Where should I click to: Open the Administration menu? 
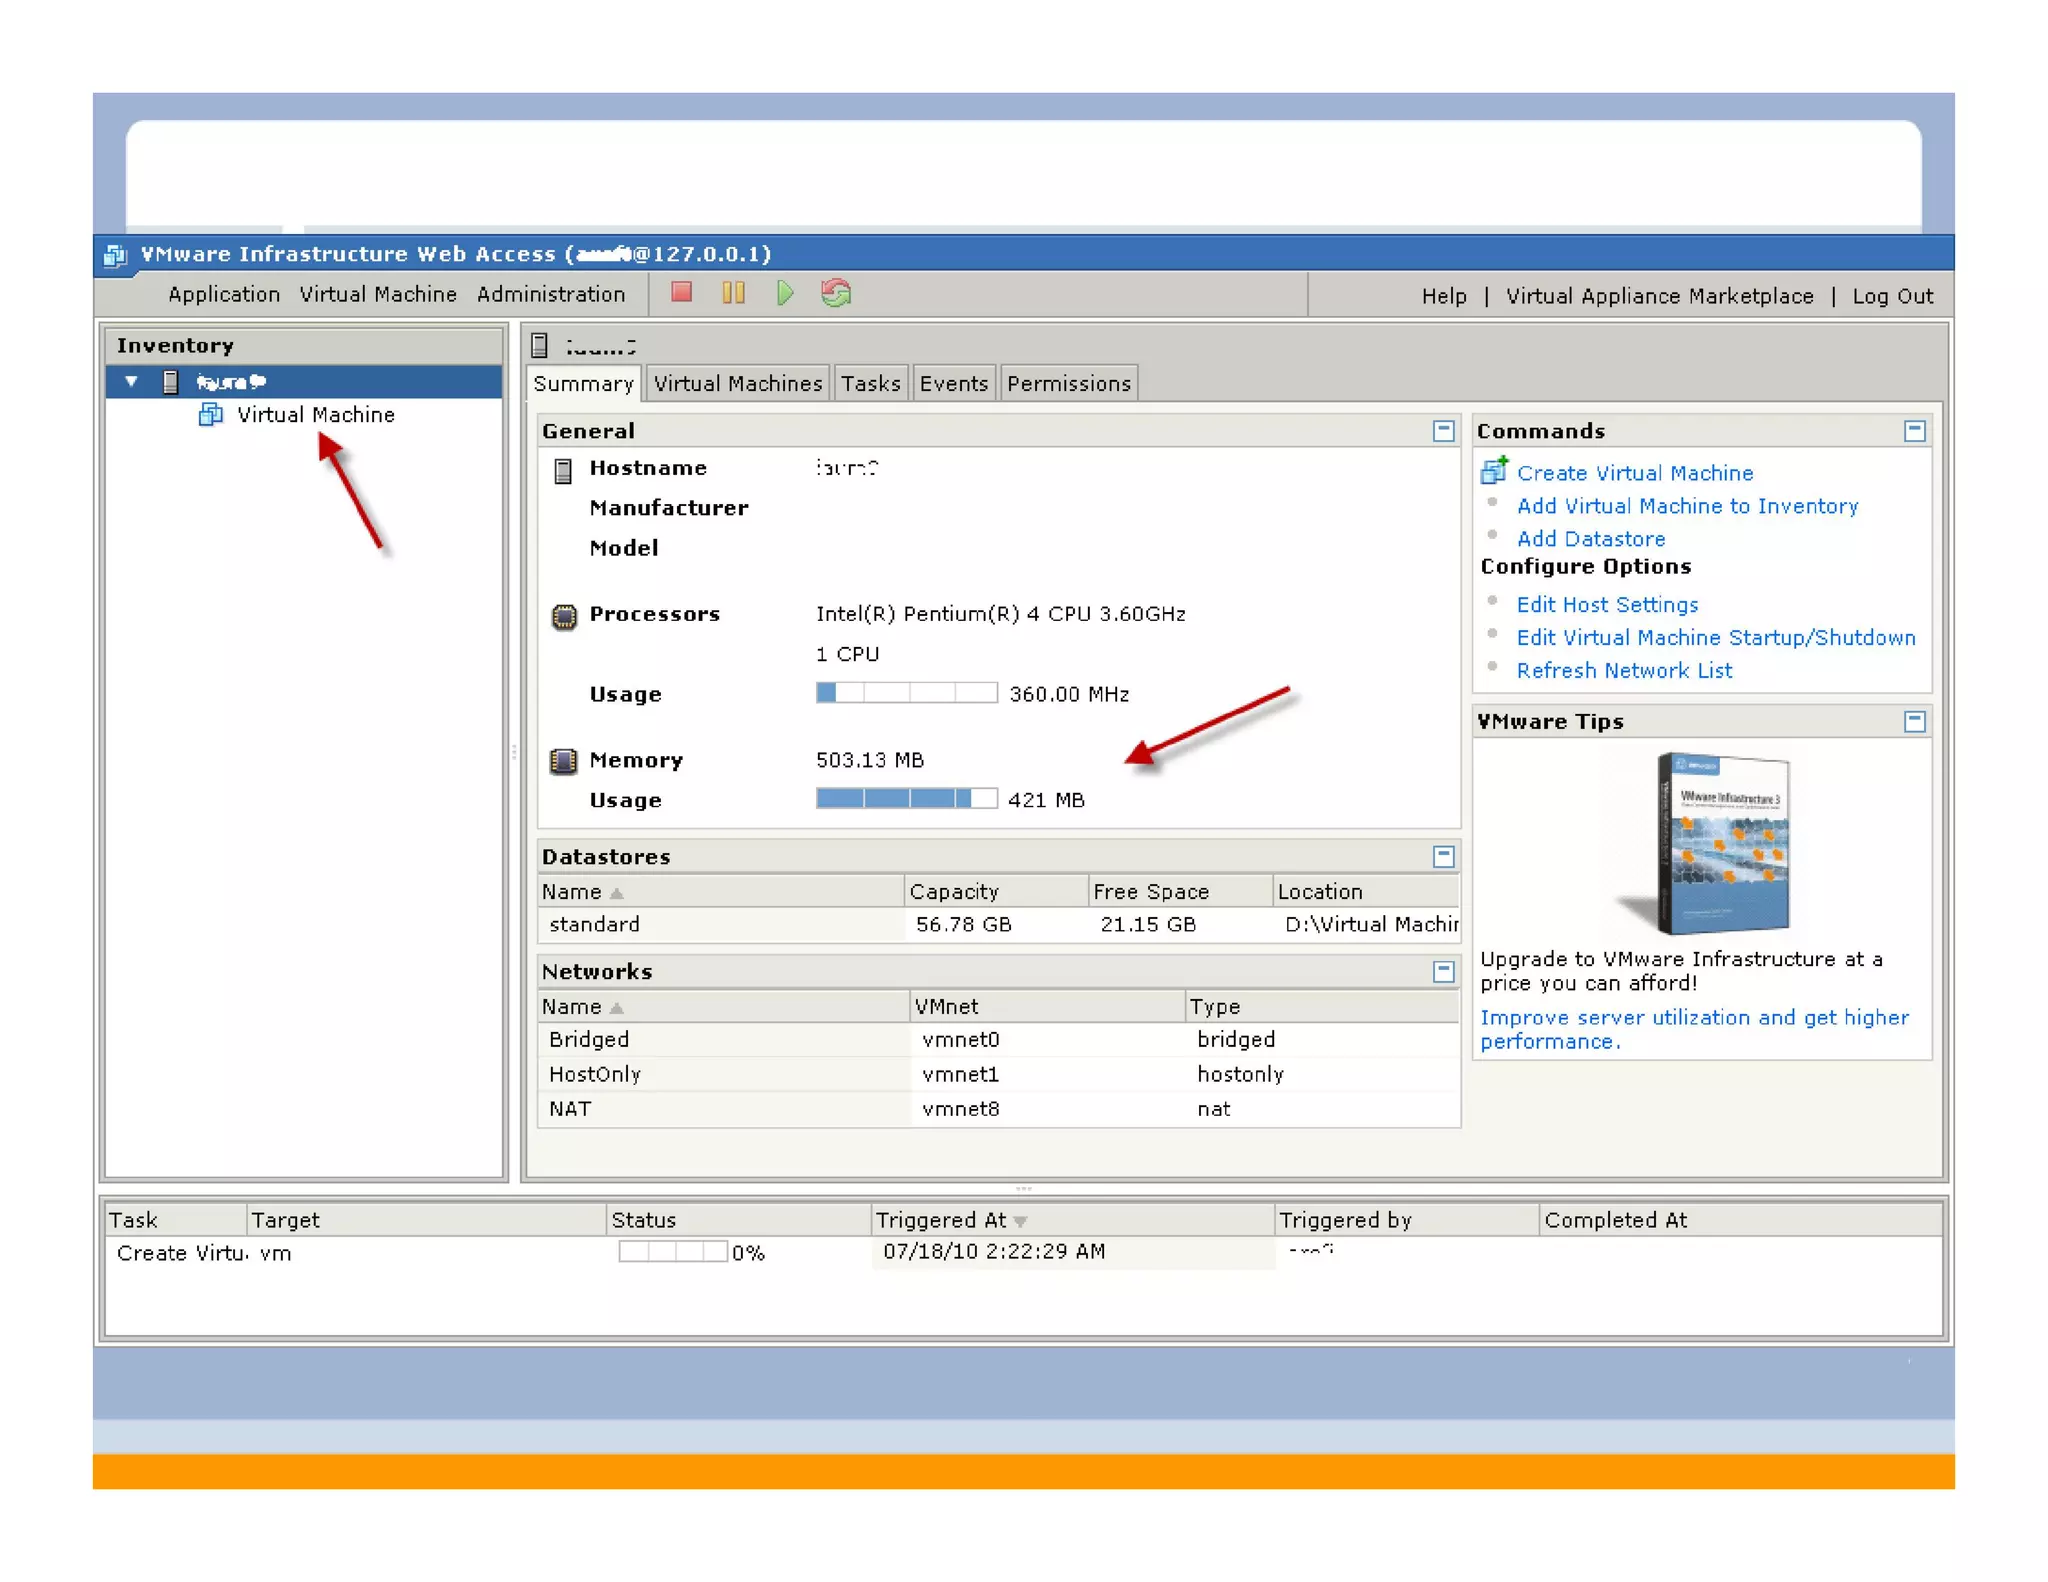(x=550, y=294)
